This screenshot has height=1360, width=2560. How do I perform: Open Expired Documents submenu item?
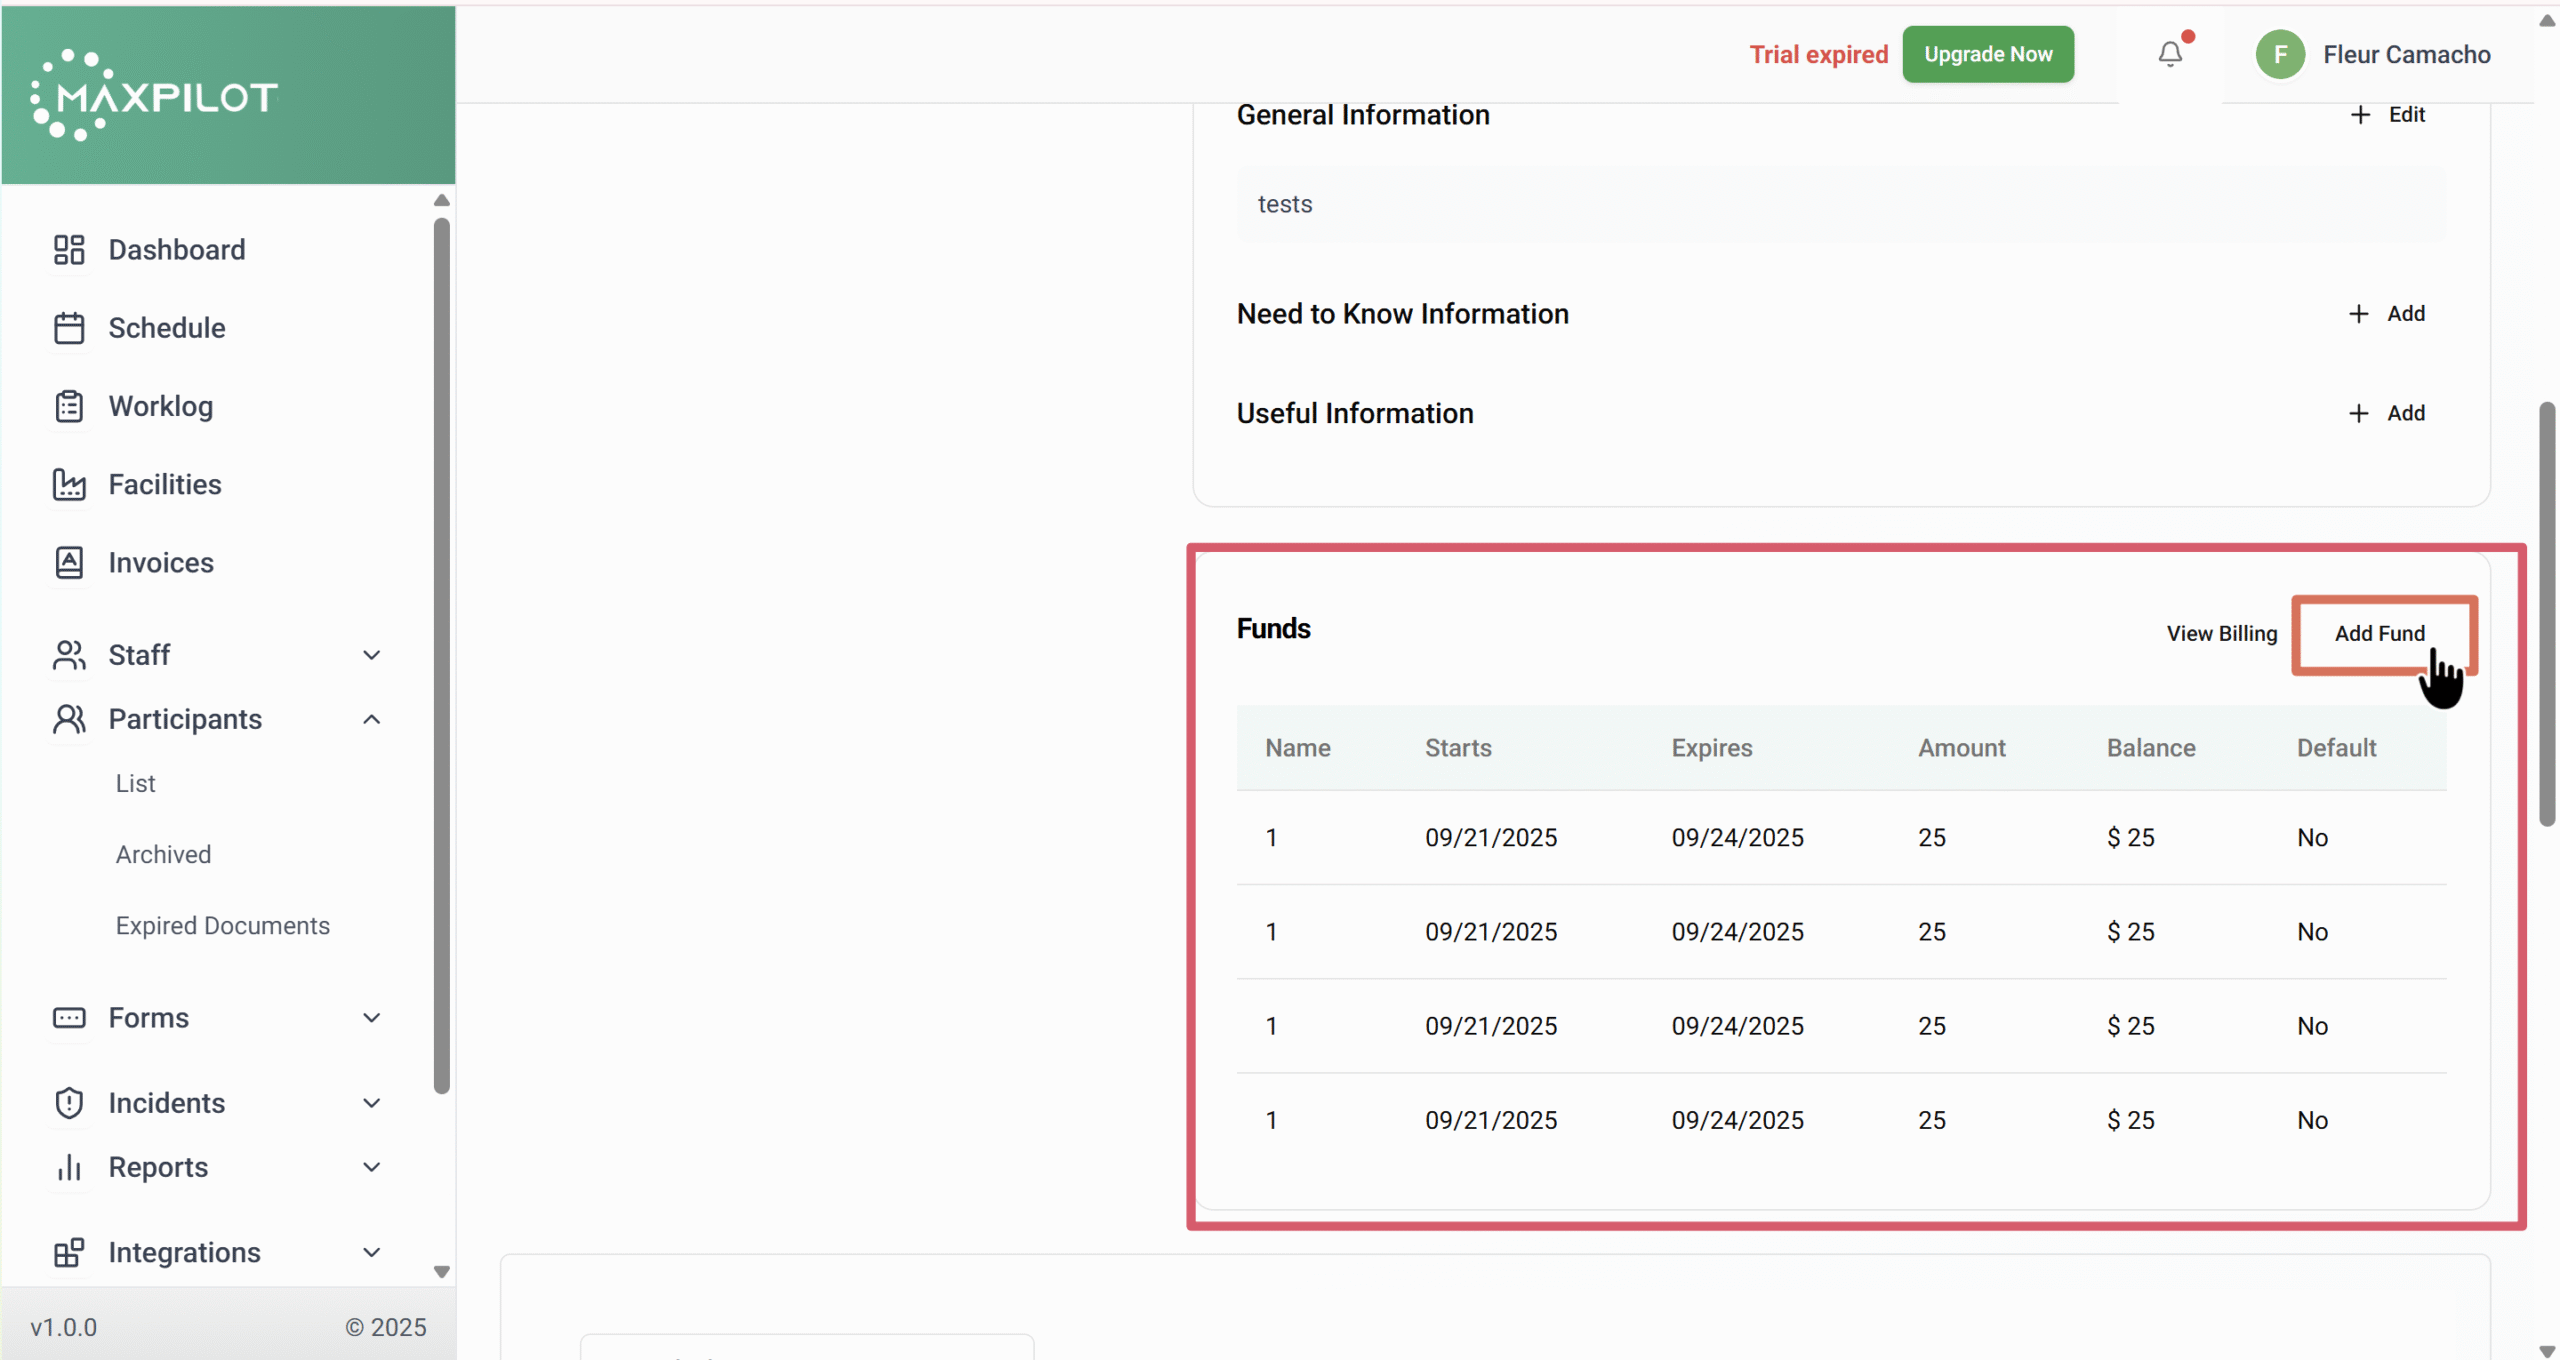point(222,926)
